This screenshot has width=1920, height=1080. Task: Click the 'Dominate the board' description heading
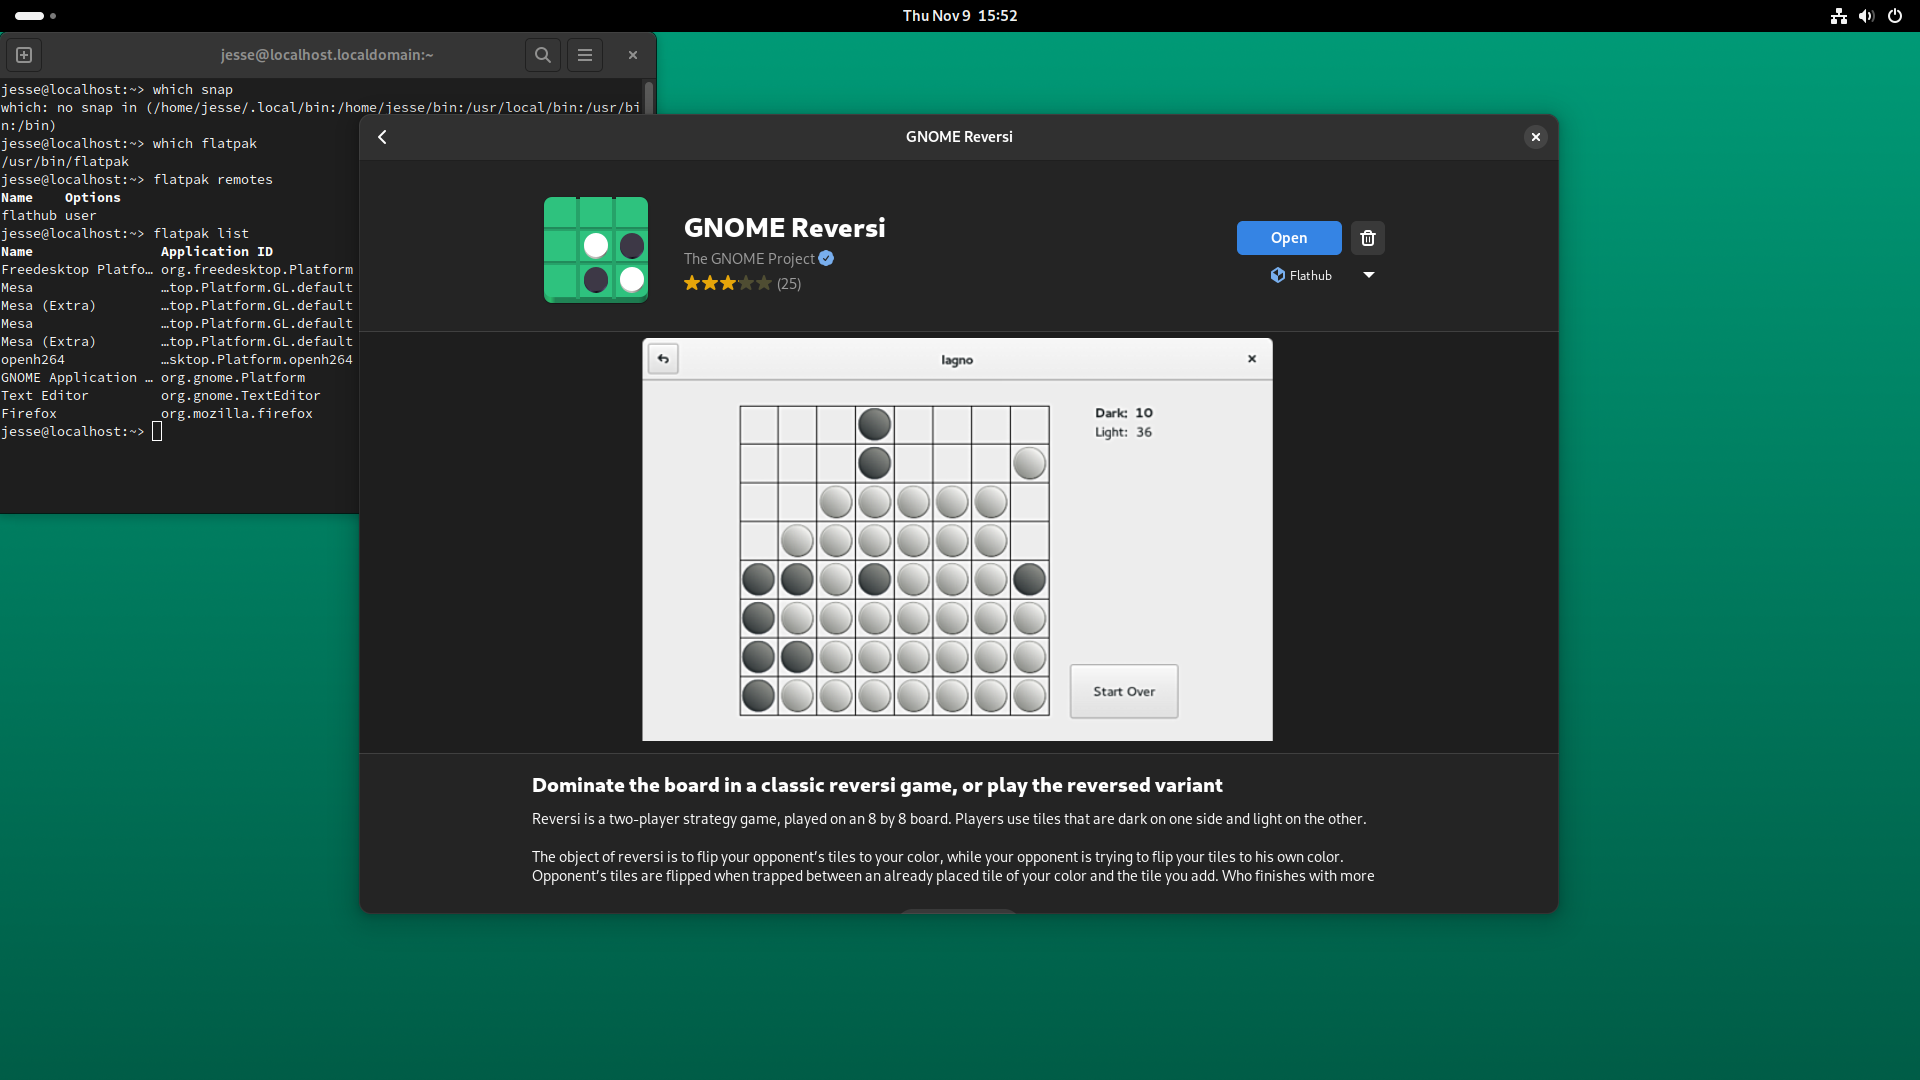click(877, 785)
